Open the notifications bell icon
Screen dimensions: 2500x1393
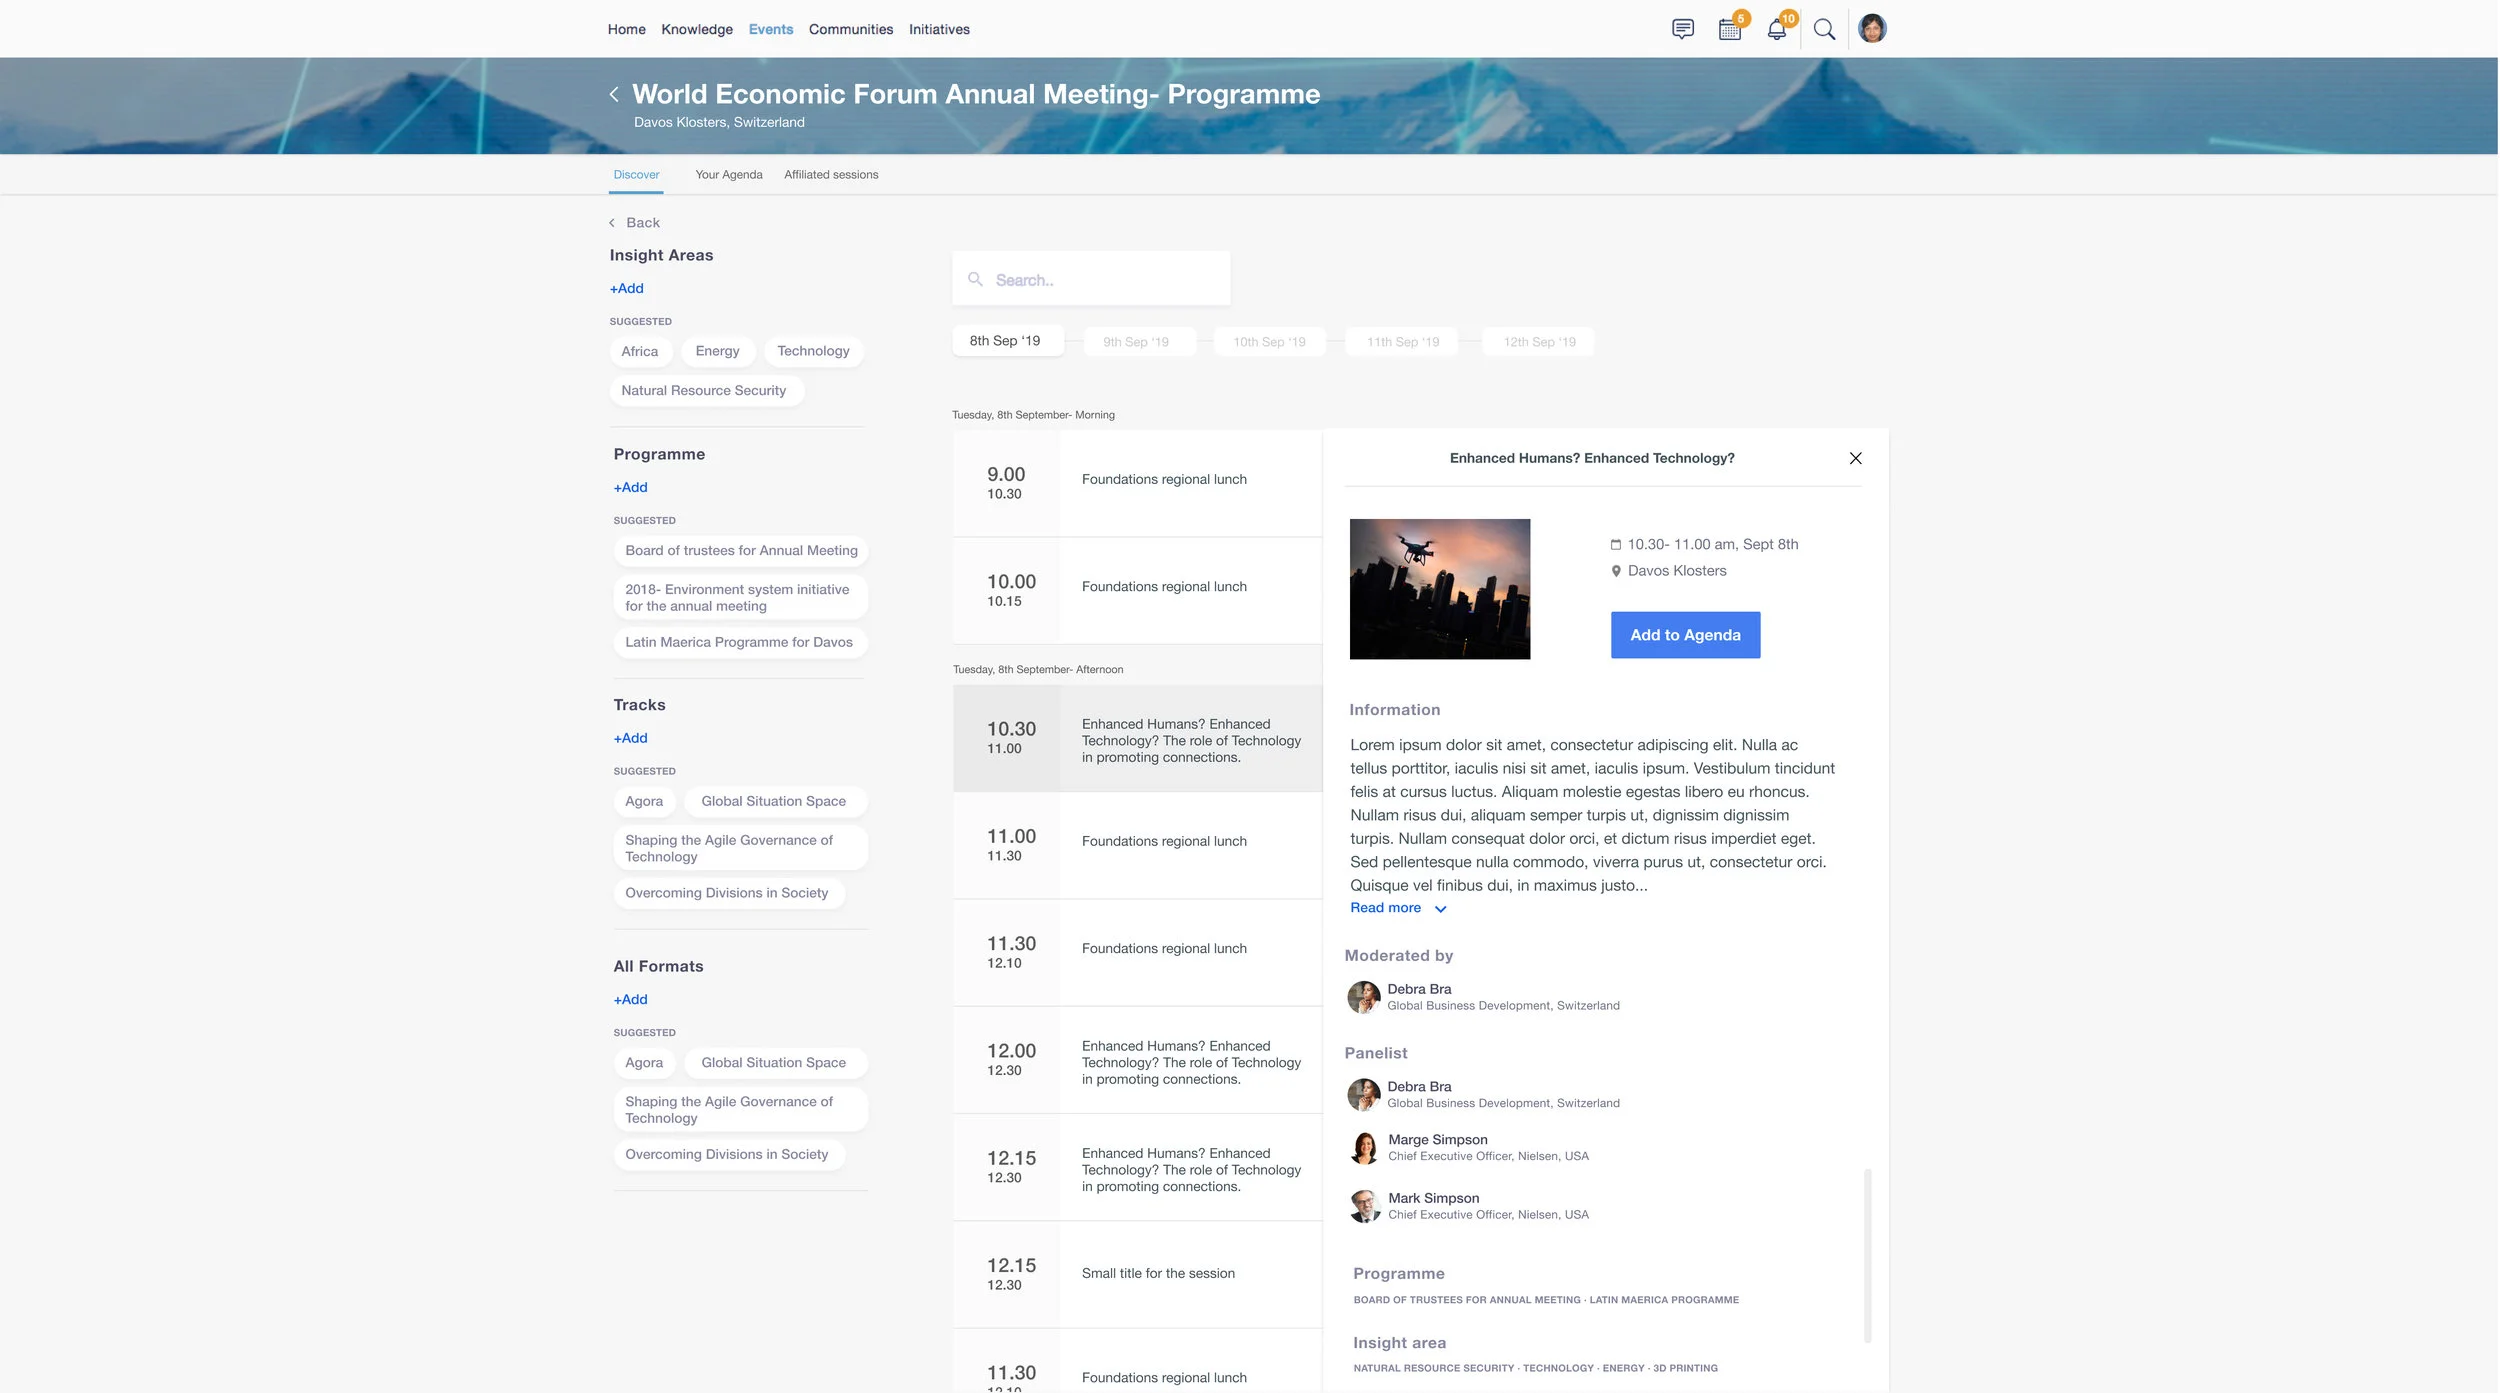pyautogui.click(x=1777, y=29)
